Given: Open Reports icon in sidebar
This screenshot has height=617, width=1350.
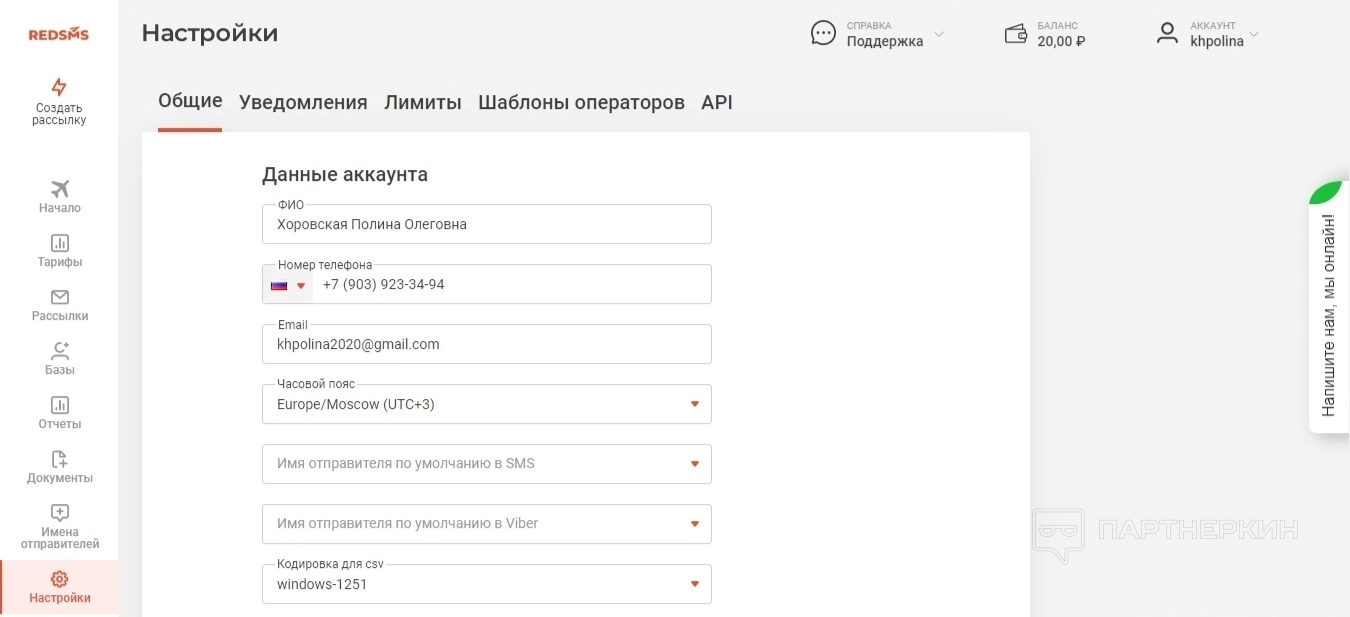Looking at the screenshot, I should 59,405.
